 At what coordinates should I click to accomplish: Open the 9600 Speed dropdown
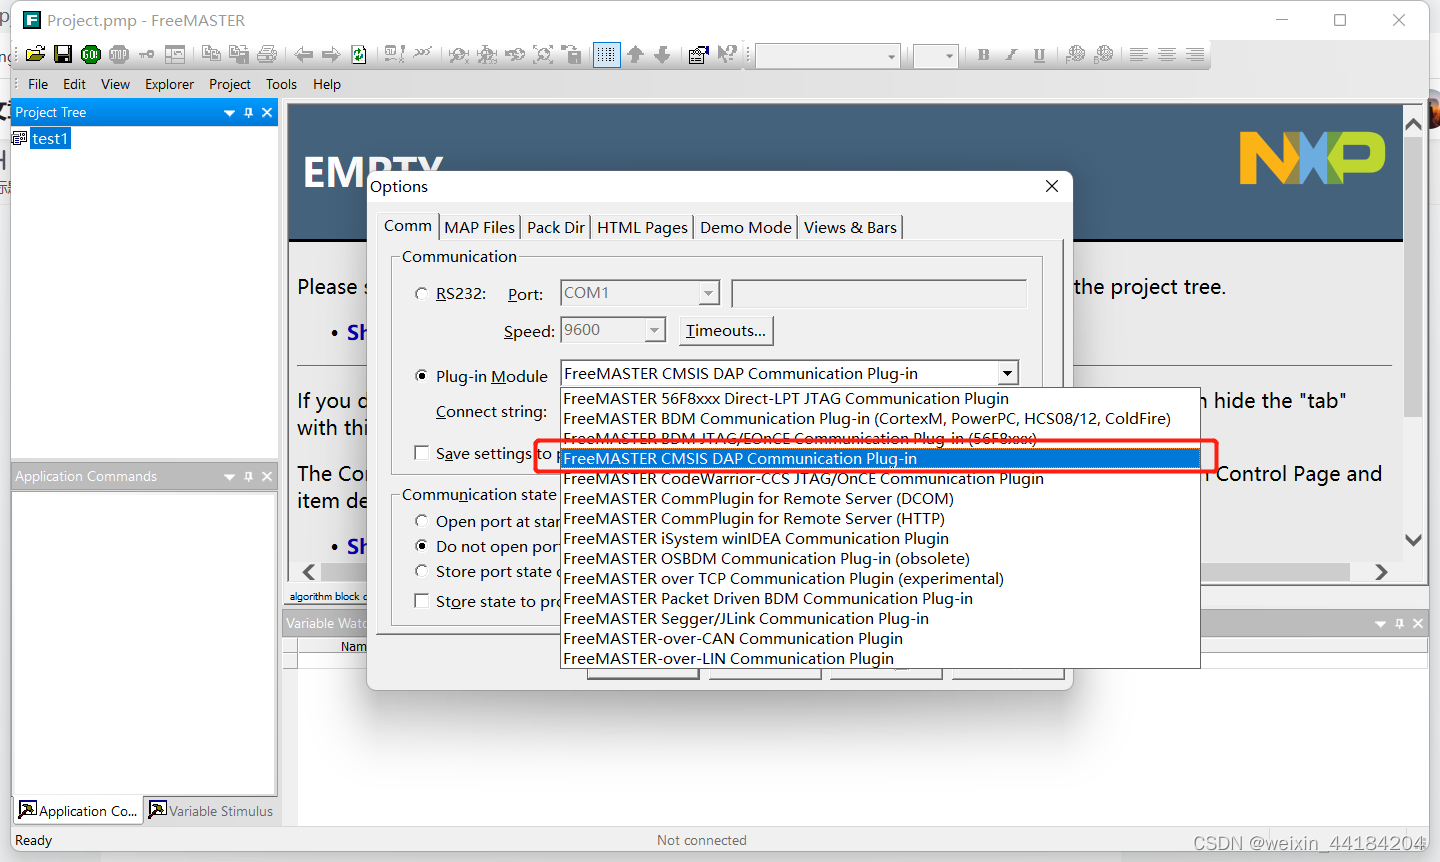(x=654, y=330)
